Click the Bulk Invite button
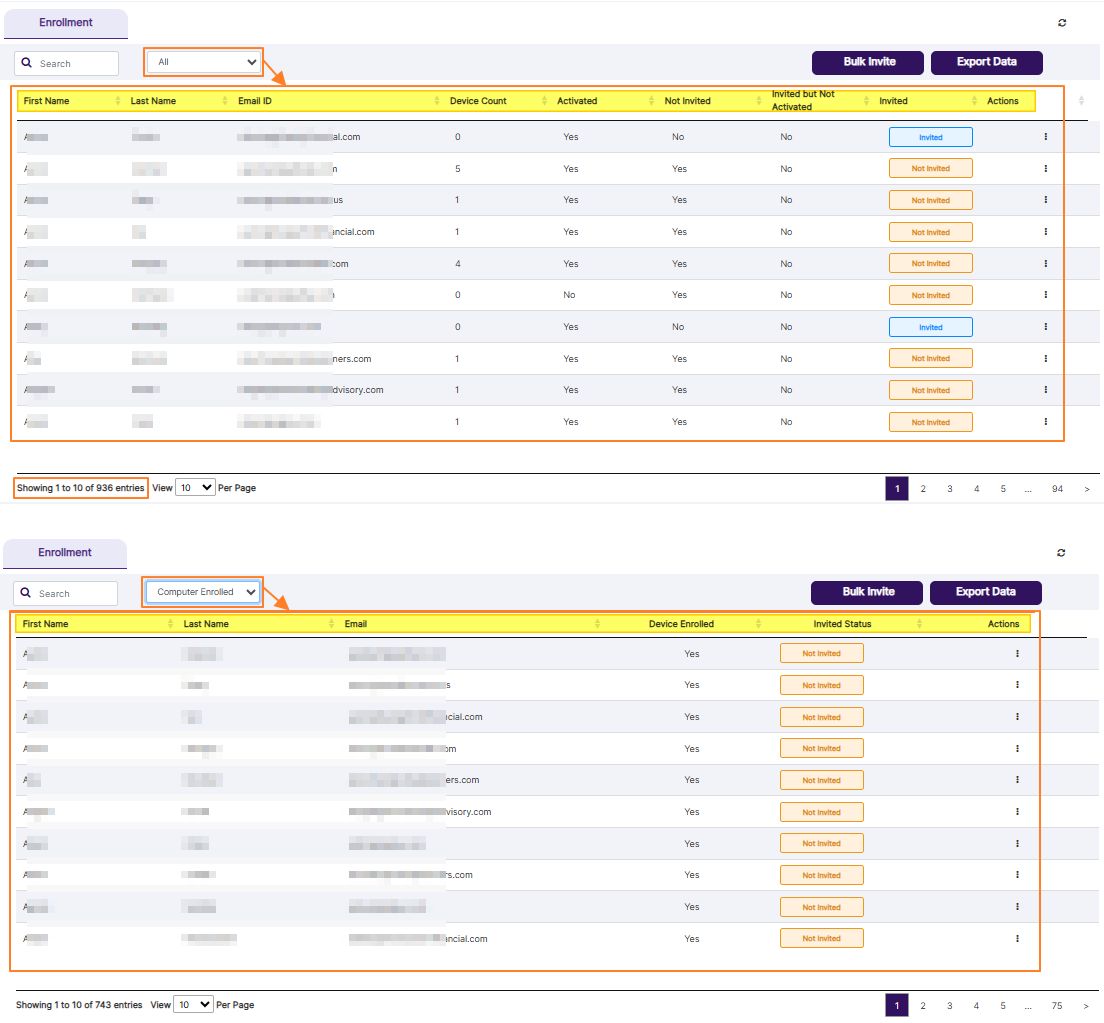Screen dimensions: 1104x1023 (x=867, y=62)
